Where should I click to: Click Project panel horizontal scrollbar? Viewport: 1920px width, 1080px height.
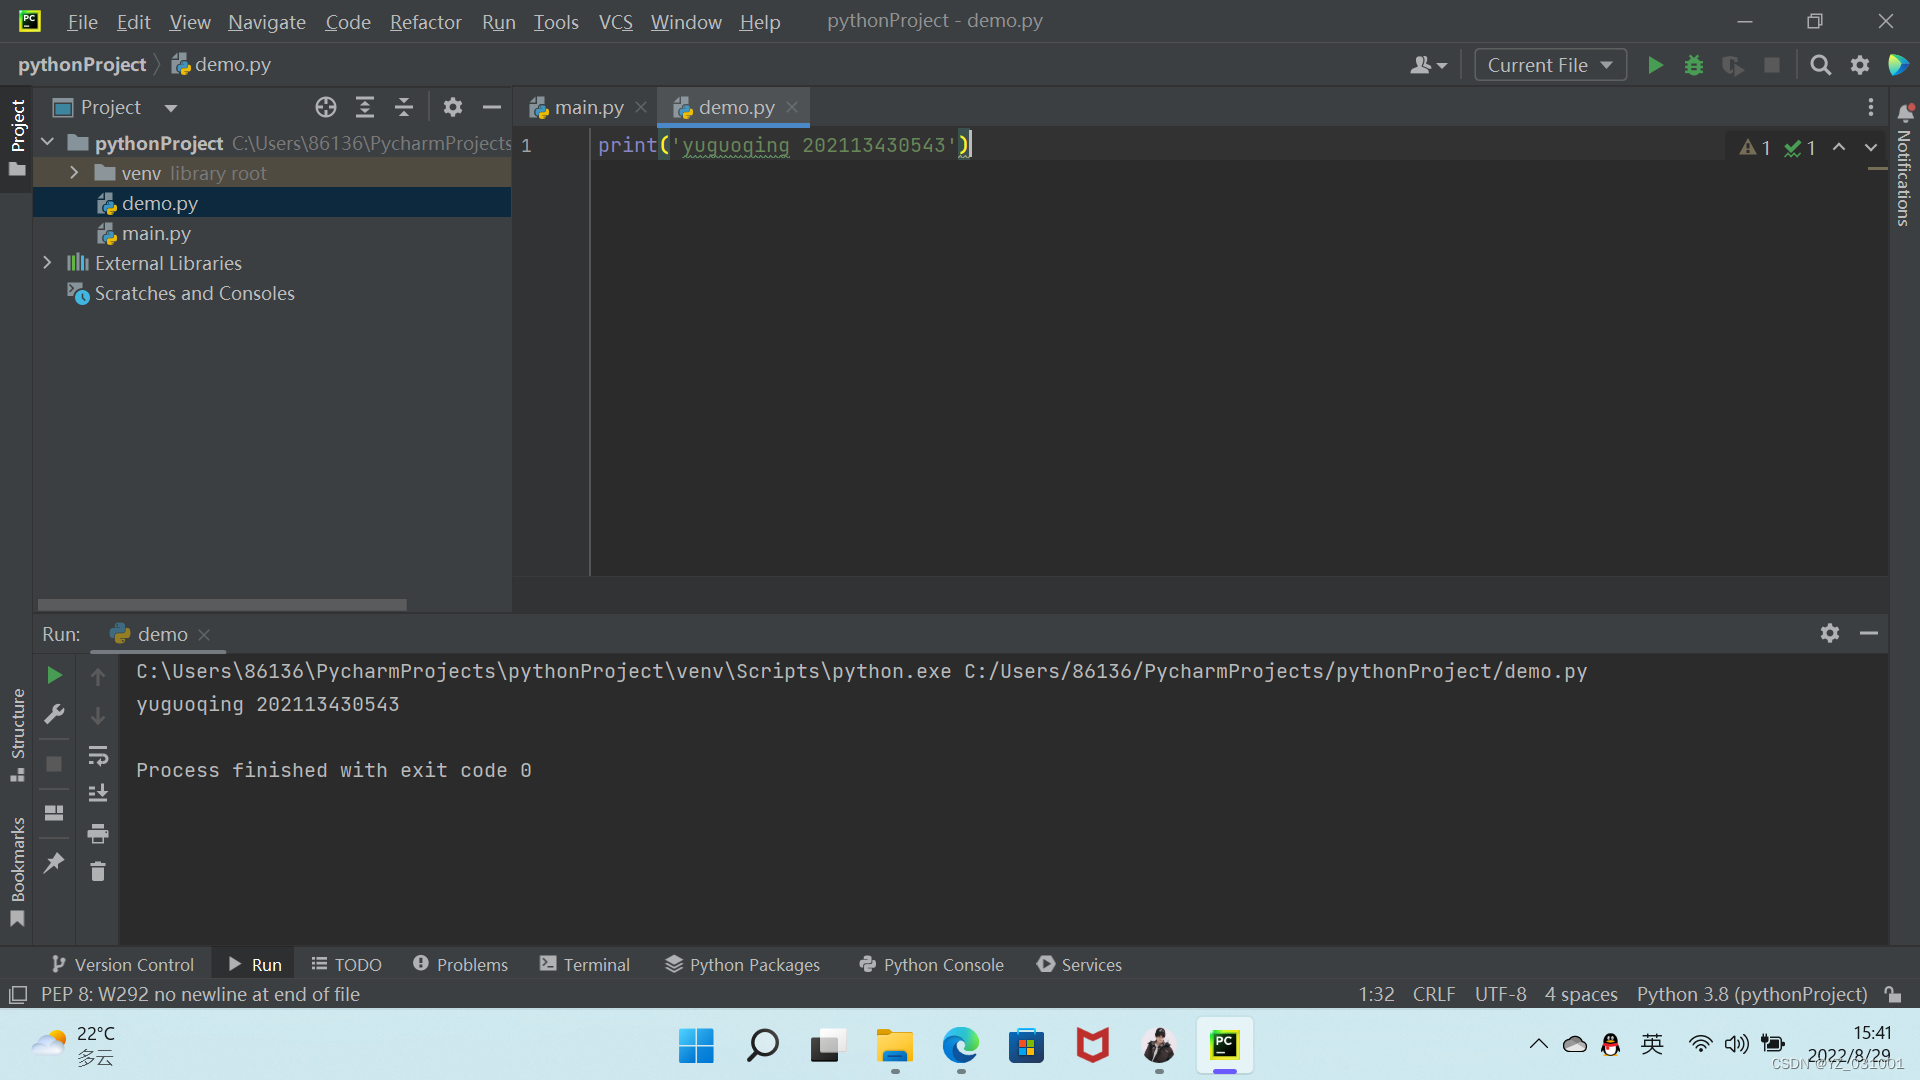[x=222, y=604]
